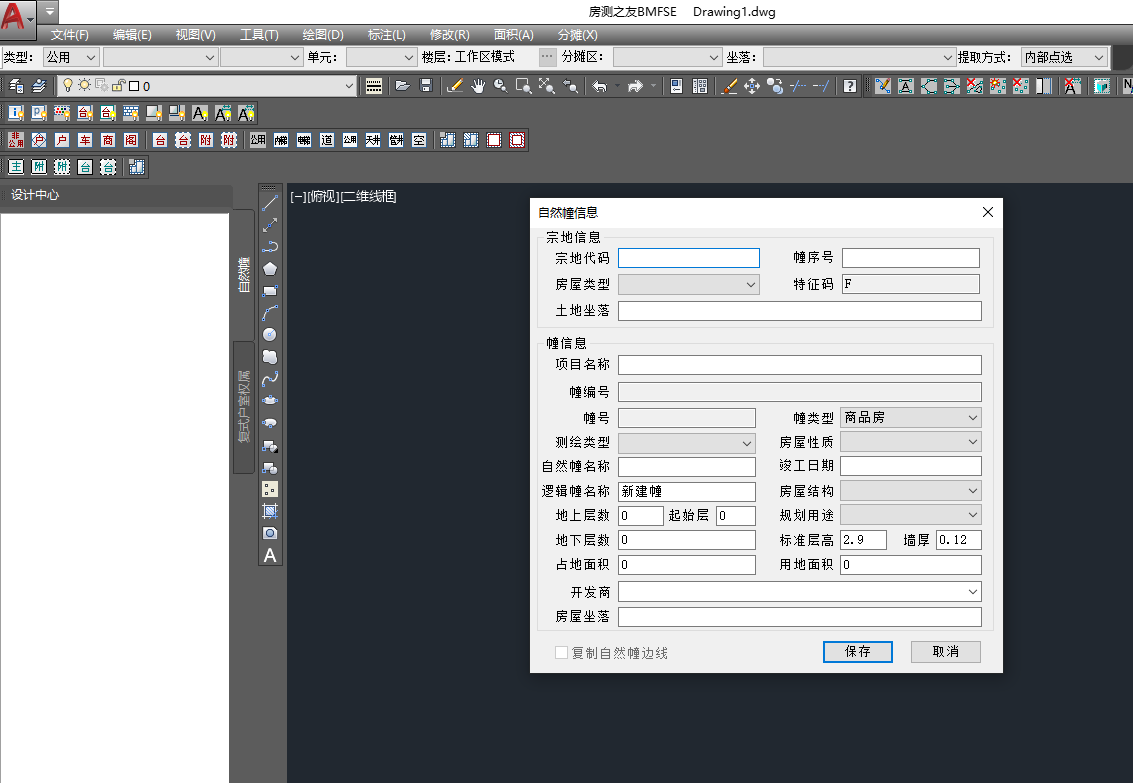Click the 标准层高 field showing 2.9
This screenshot has width=1133, height=783.
click(863, 540)
